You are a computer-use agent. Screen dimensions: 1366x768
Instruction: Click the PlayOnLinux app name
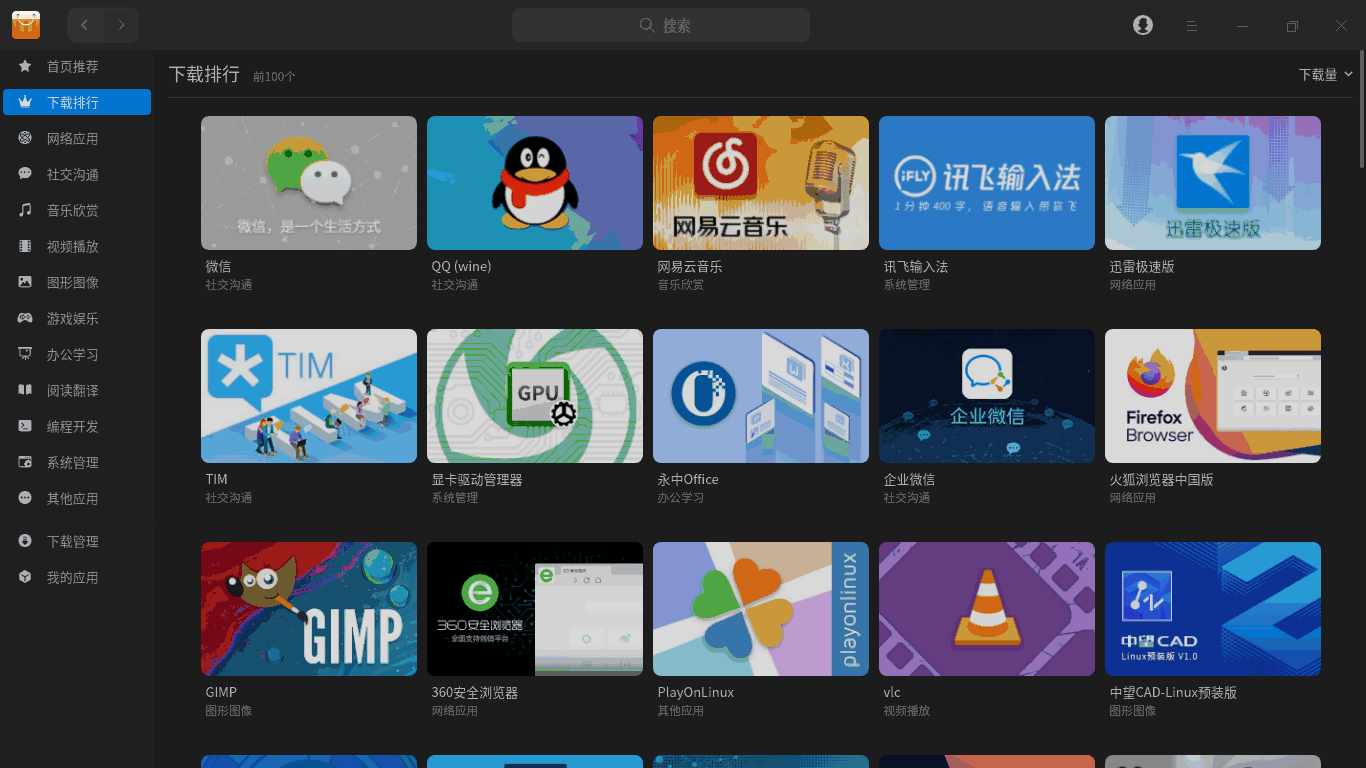tap(696, 693)
